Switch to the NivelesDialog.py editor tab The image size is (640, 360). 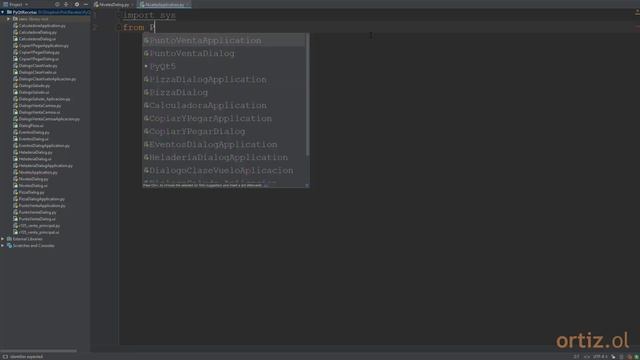click(114, 4)
